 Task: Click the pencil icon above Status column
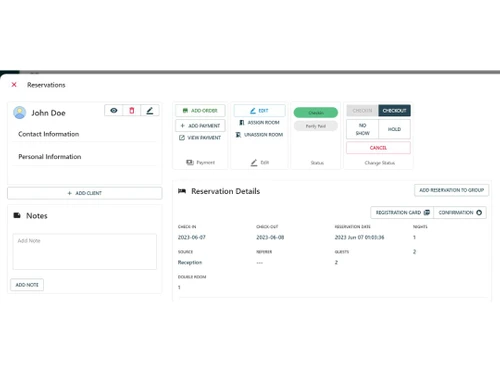pyautogui.click(x=254, y=162)
